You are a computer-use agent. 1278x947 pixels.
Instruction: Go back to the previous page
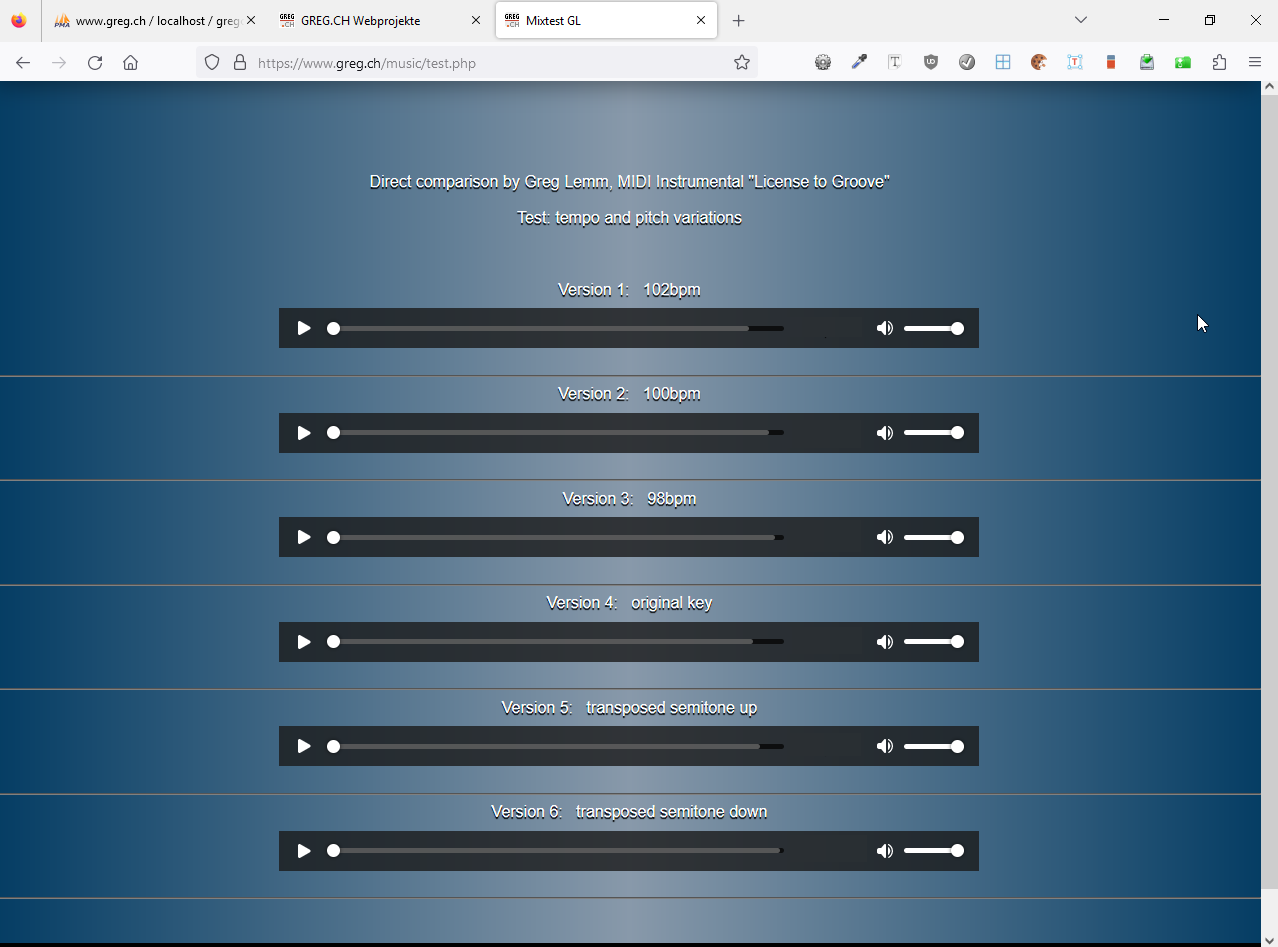click(23, 62)
